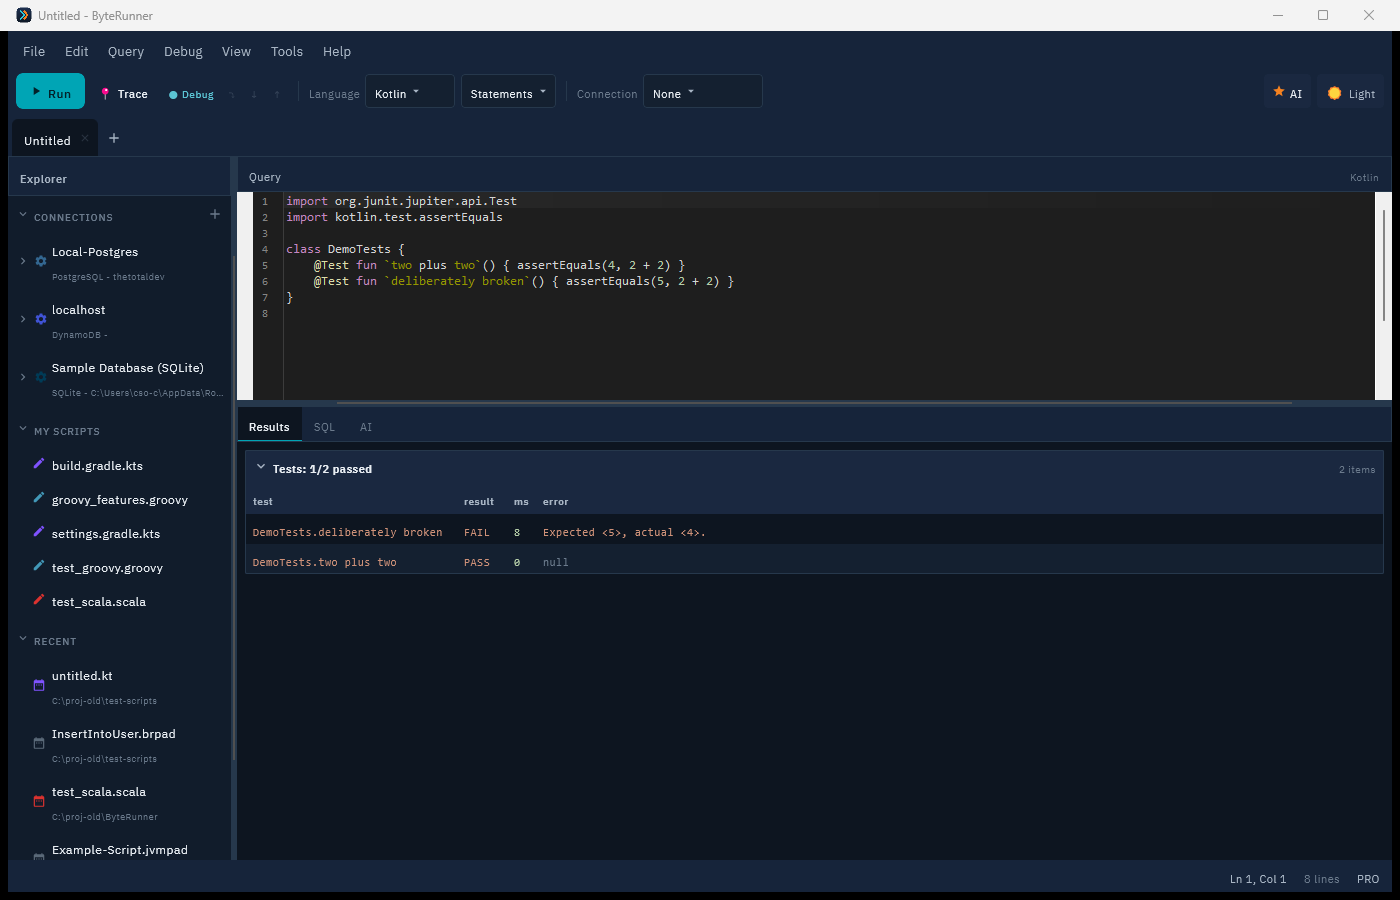Click the FAIL result cell

tap(477, 533)
